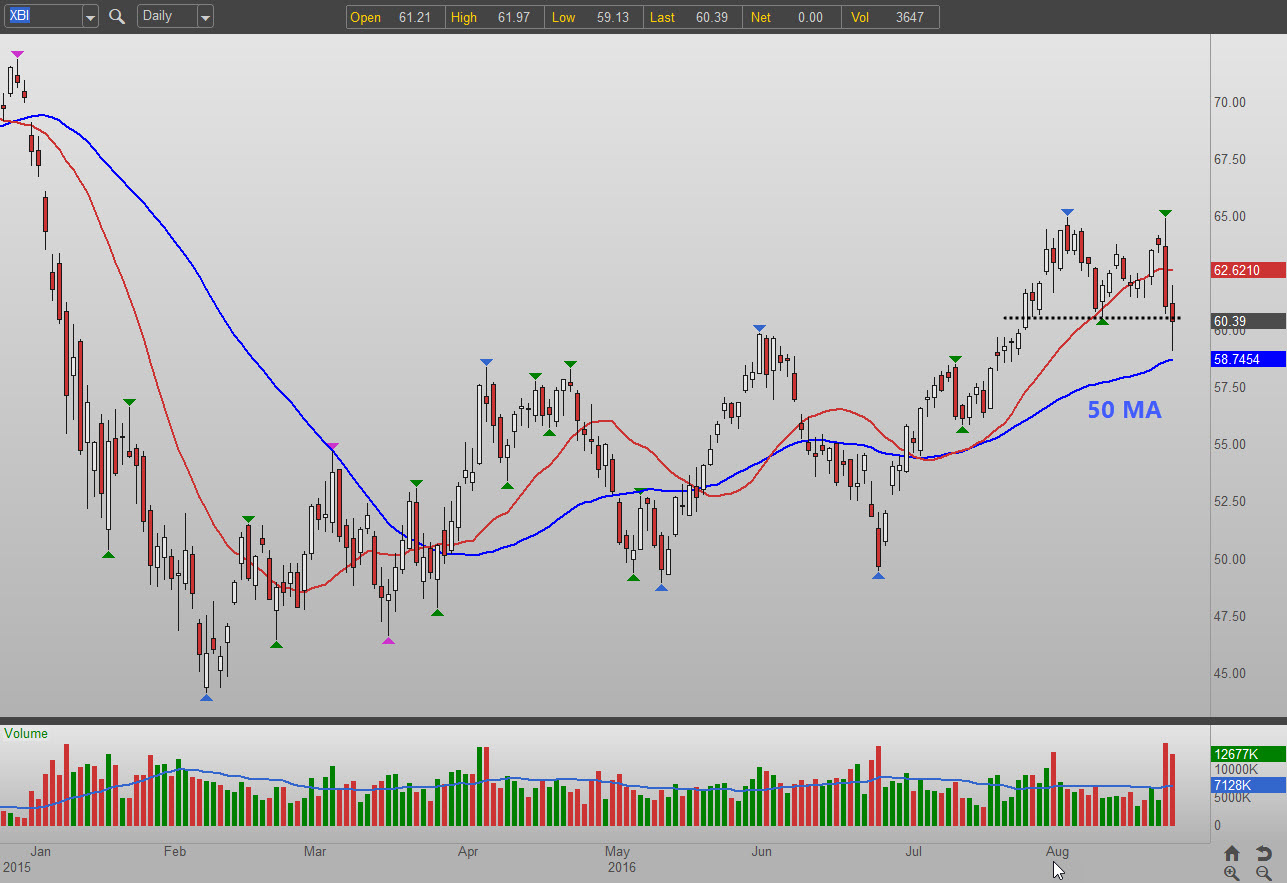Image resolution: width=1287 pixels, height=883 pixels.
Task: Click the green triangle above late-August high
Action: pos(1165,213)
